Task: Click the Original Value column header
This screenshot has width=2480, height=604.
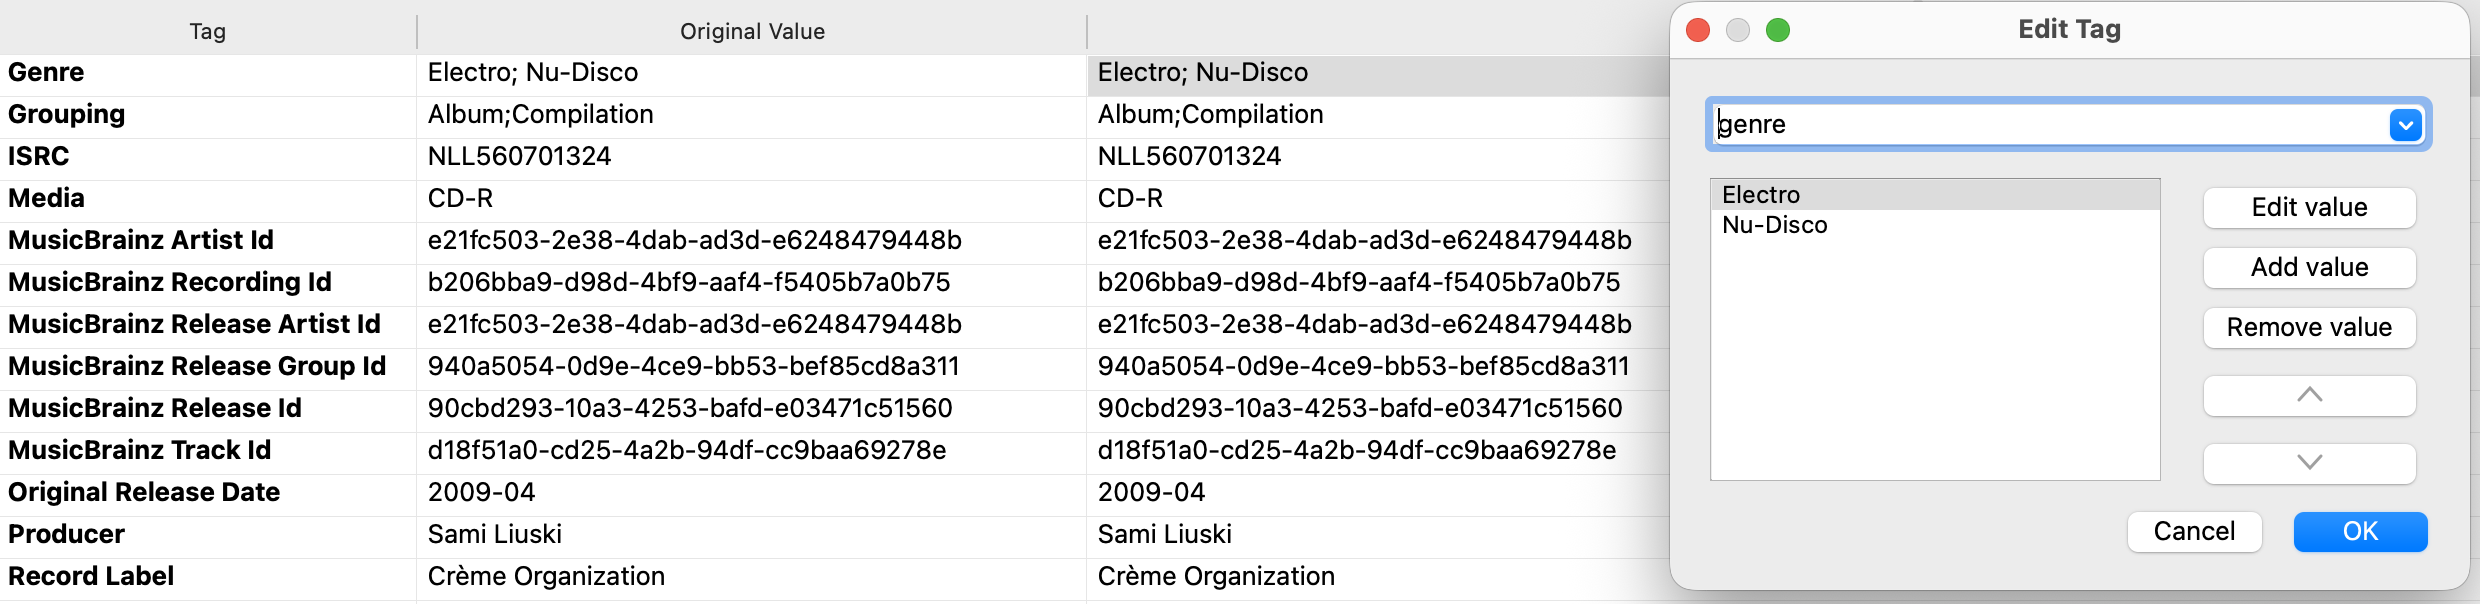Action: 752,31
